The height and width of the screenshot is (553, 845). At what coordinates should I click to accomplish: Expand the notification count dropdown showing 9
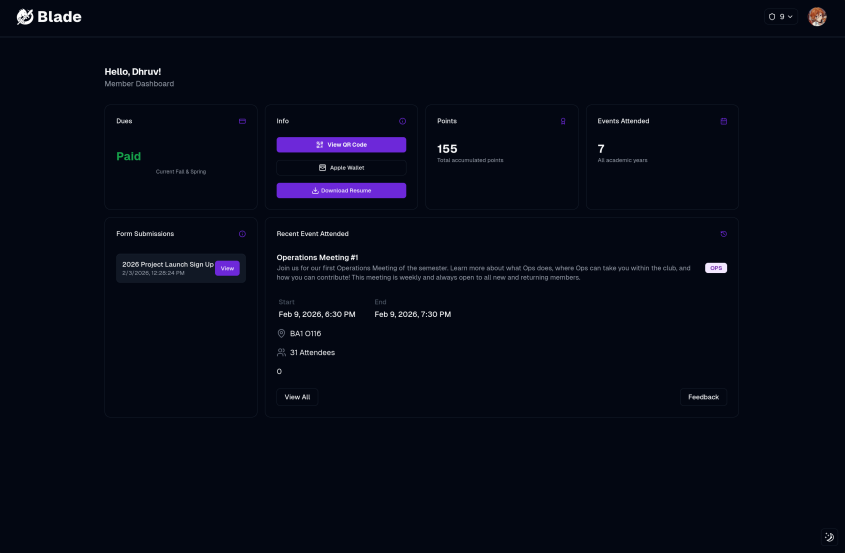(x=780, y=17)
